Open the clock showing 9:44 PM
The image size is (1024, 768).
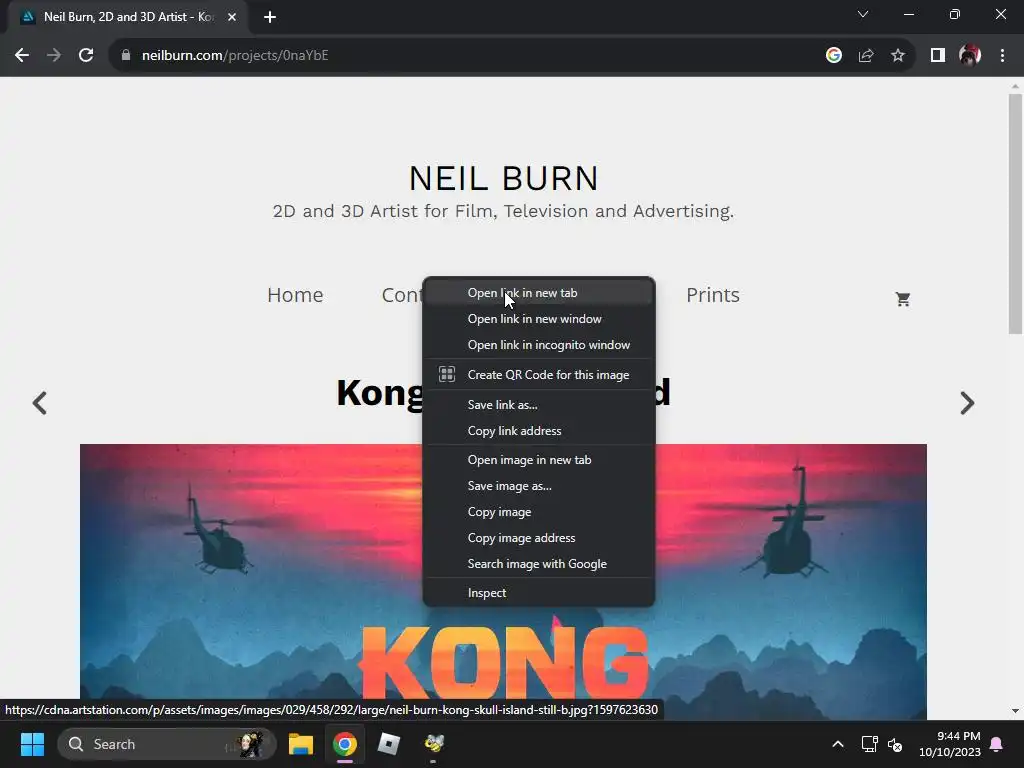point(950,744)
